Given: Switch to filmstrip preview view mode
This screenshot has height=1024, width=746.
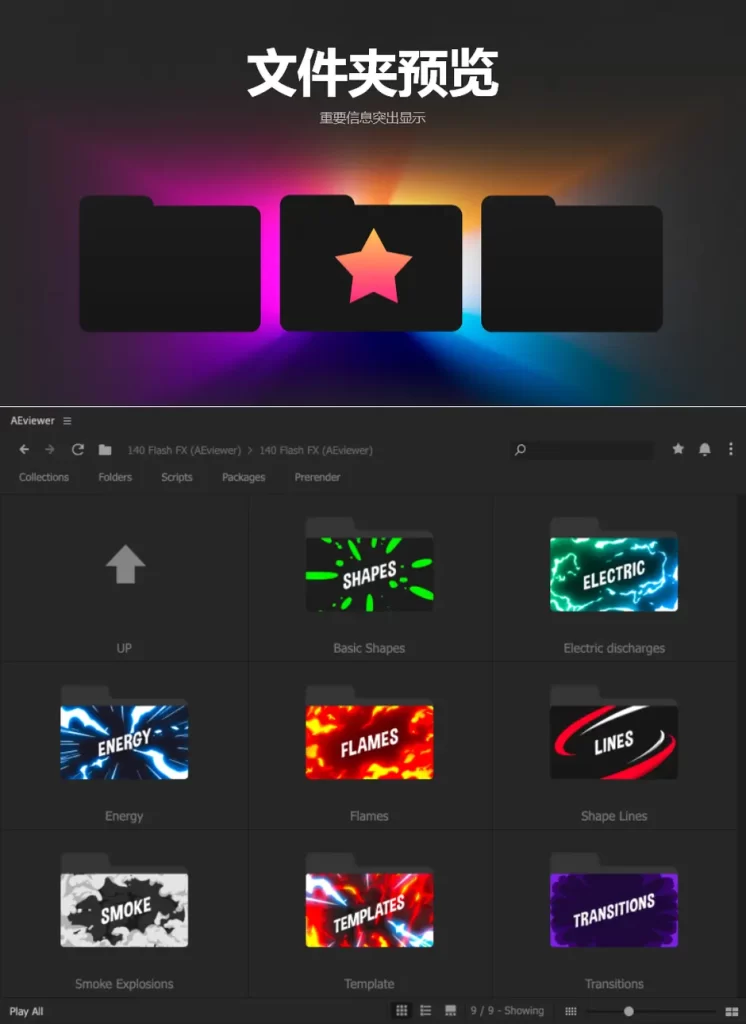Looking at the screenshot, I should (451, 1011).
